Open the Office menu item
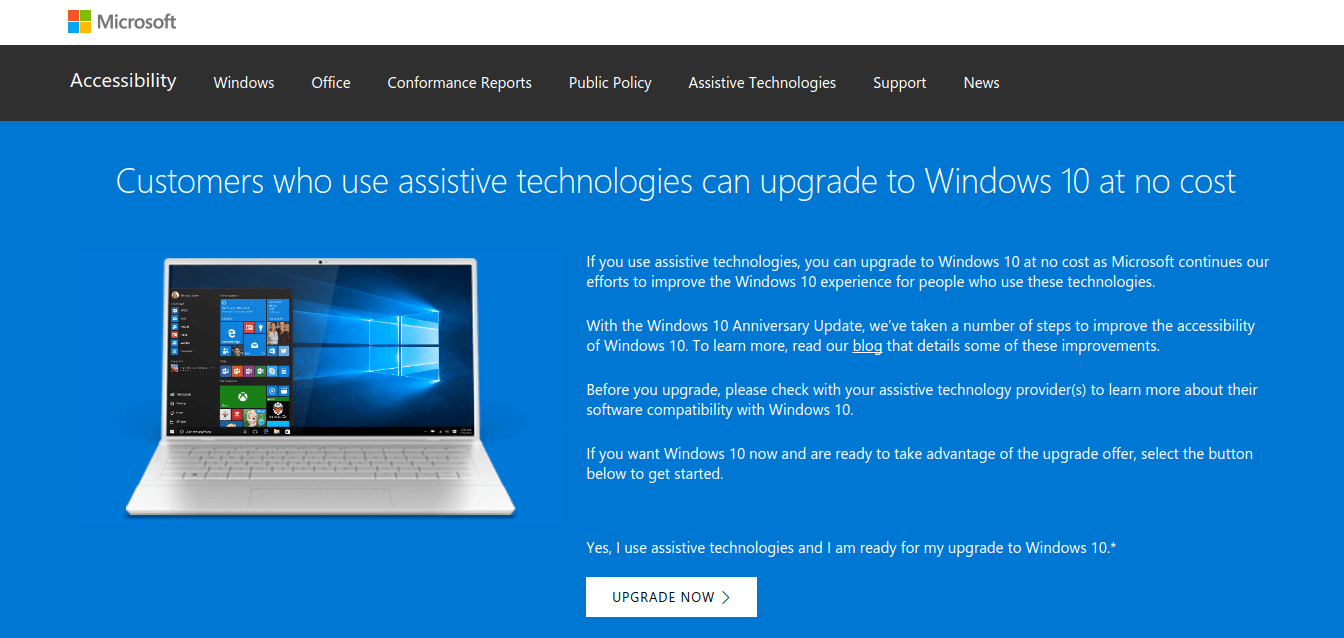This screenshot has width=1344, height=638. click(x=331, y=83)
